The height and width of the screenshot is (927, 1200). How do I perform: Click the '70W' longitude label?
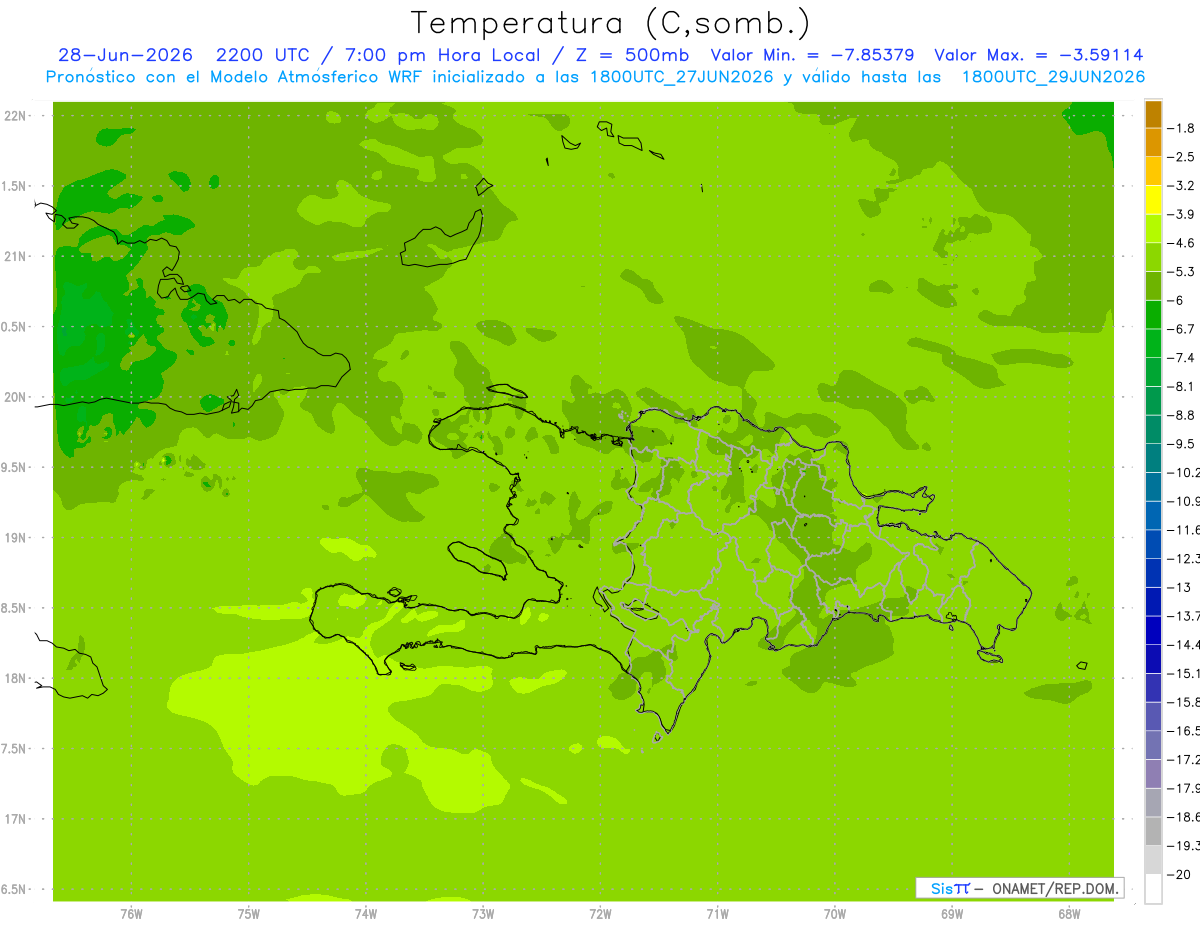pyautogui.click(x=835, y=914)
